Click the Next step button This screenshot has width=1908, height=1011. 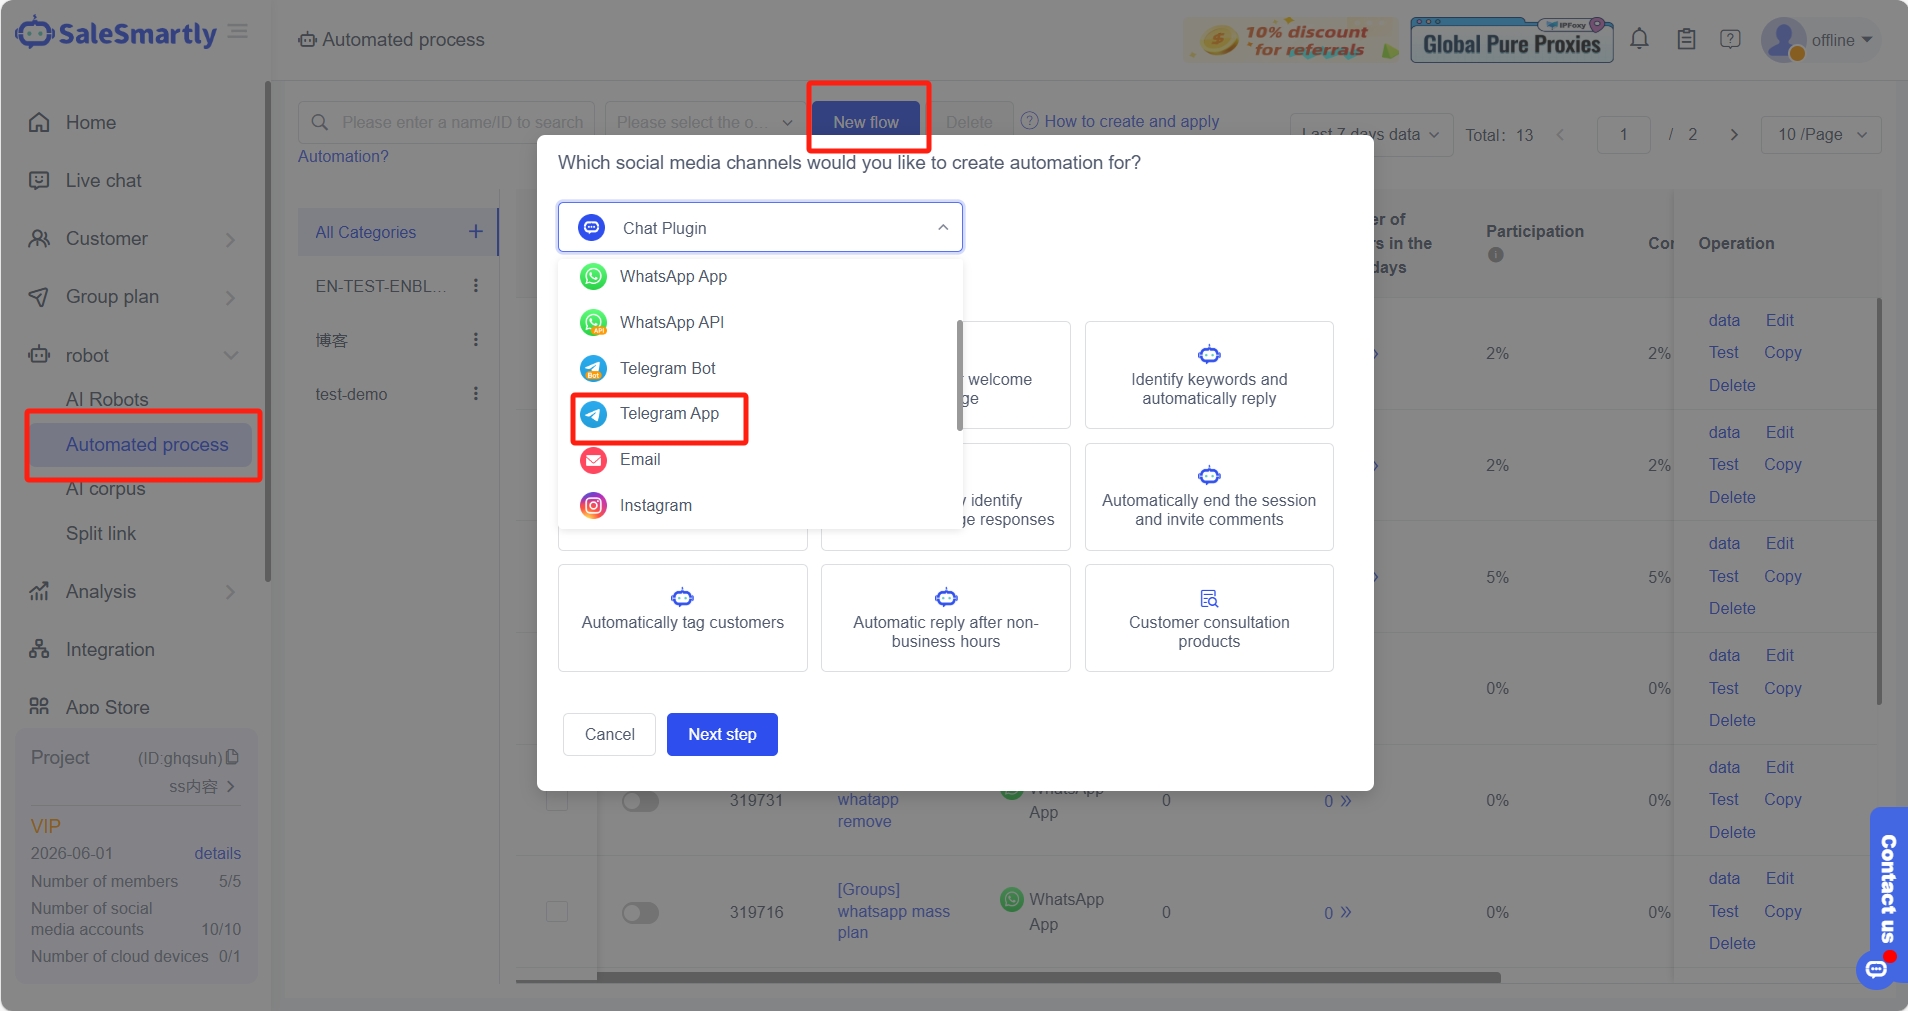(722, 734)
